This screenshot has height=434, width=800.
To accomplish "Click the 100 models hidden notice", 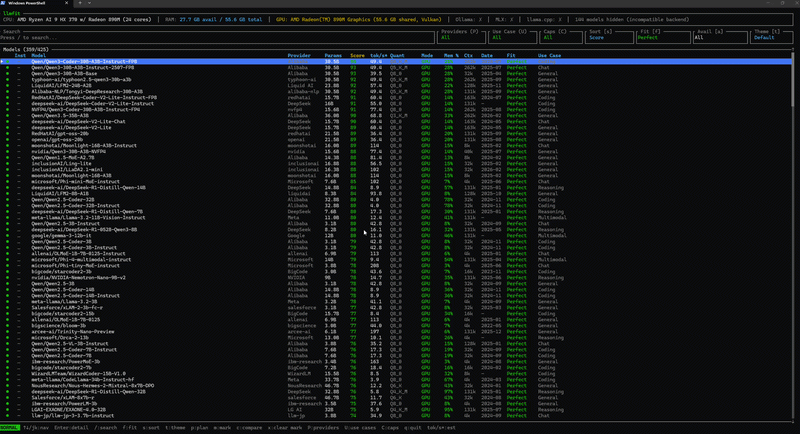I will click(632, 20).
